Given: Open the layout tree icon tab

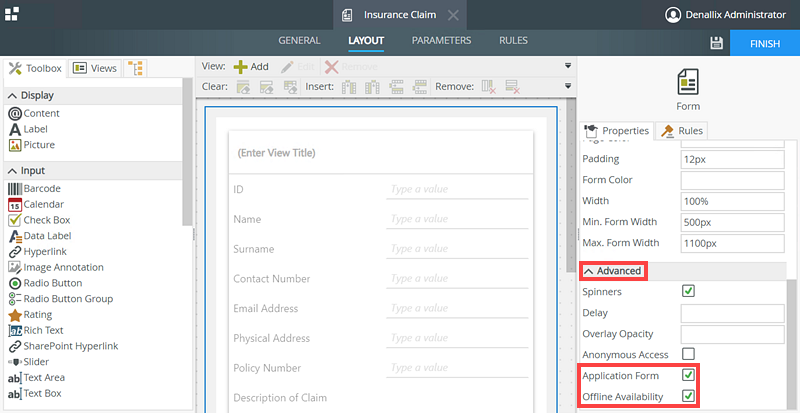Looking at the screenshot, I should 135,68.
